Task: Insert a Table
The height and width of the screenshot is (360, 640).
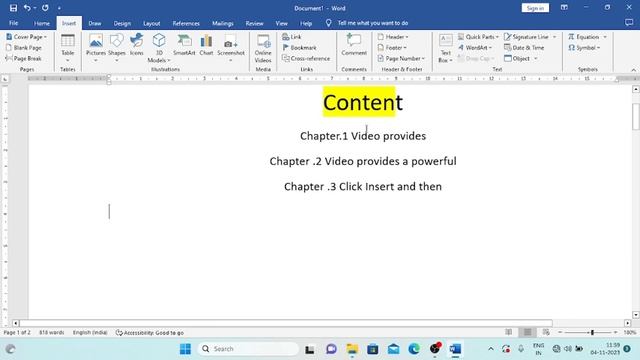Action: [x=67, y=48]
